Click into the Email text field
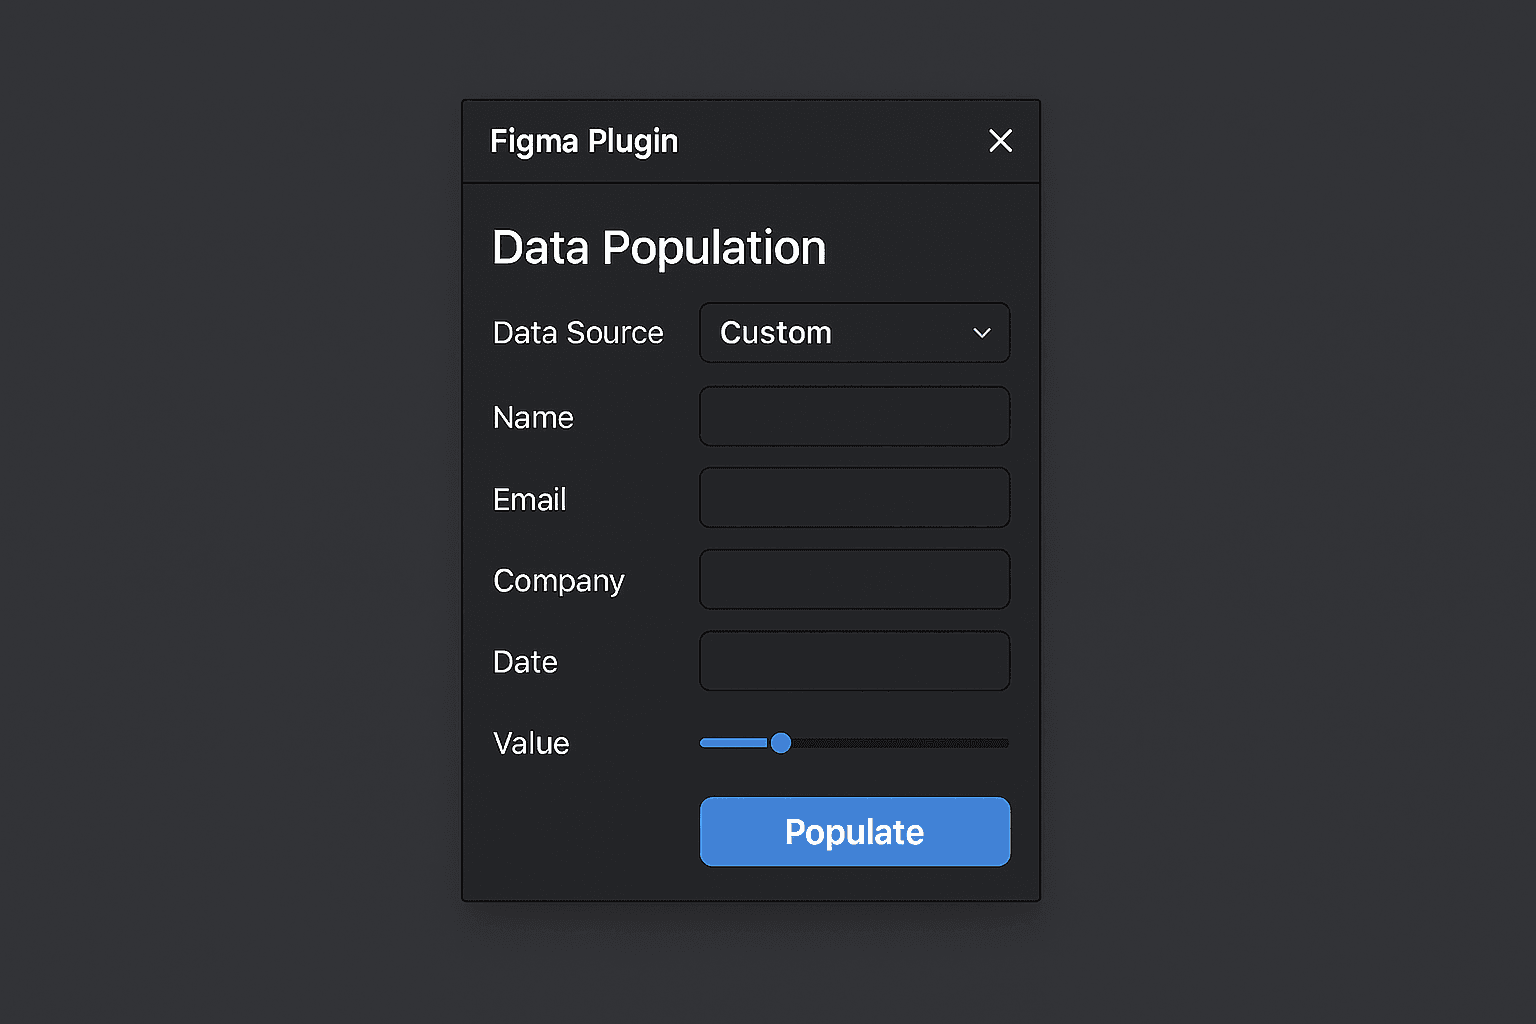1536x1024 pixels. coord(854,498)
